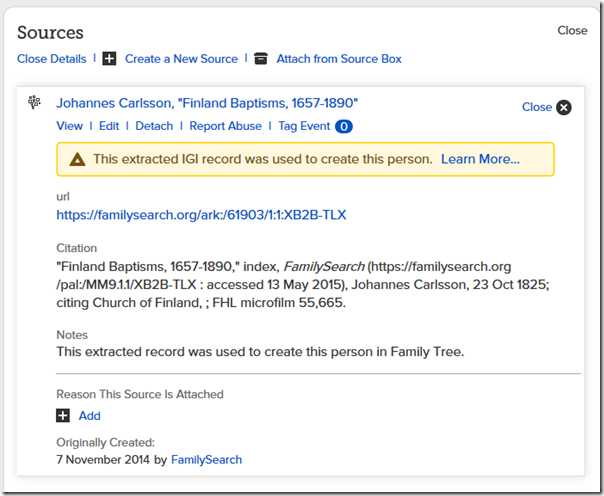Click the Sources dialog heading
604x496 pixels.
coord(50,33)
